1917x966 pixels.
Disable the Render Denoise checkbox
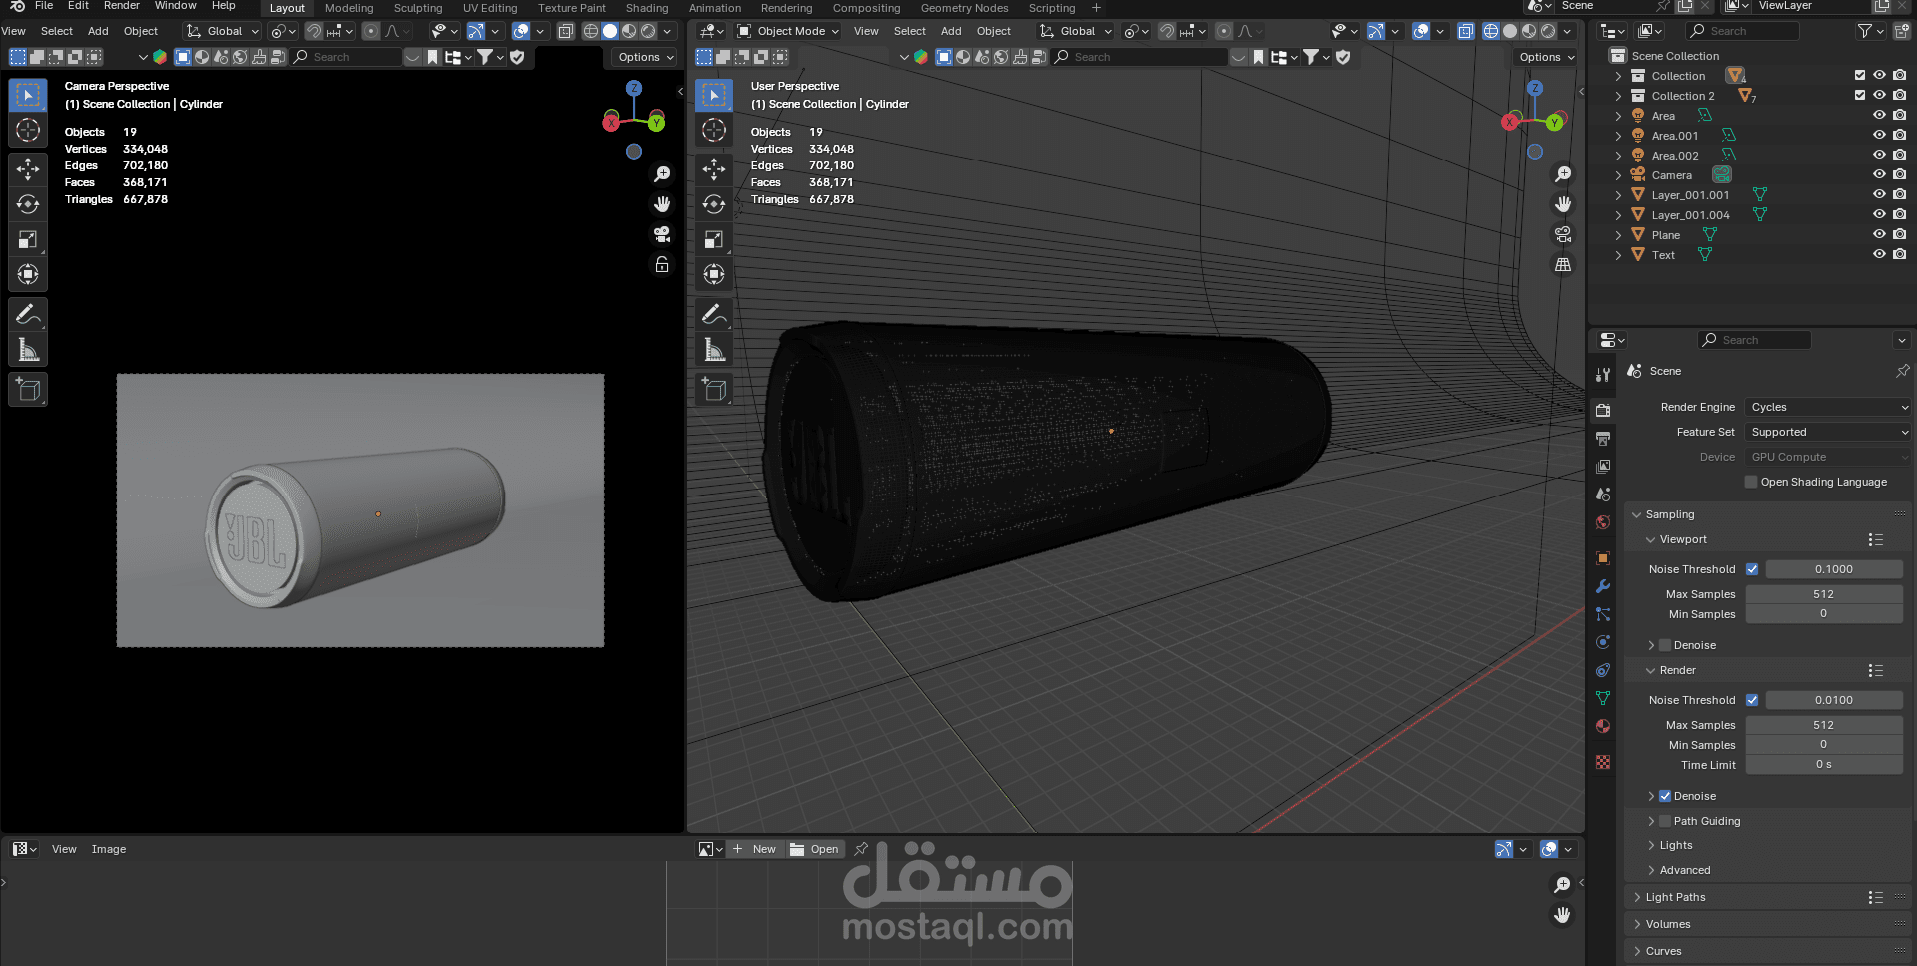(x=1665, y=796)
